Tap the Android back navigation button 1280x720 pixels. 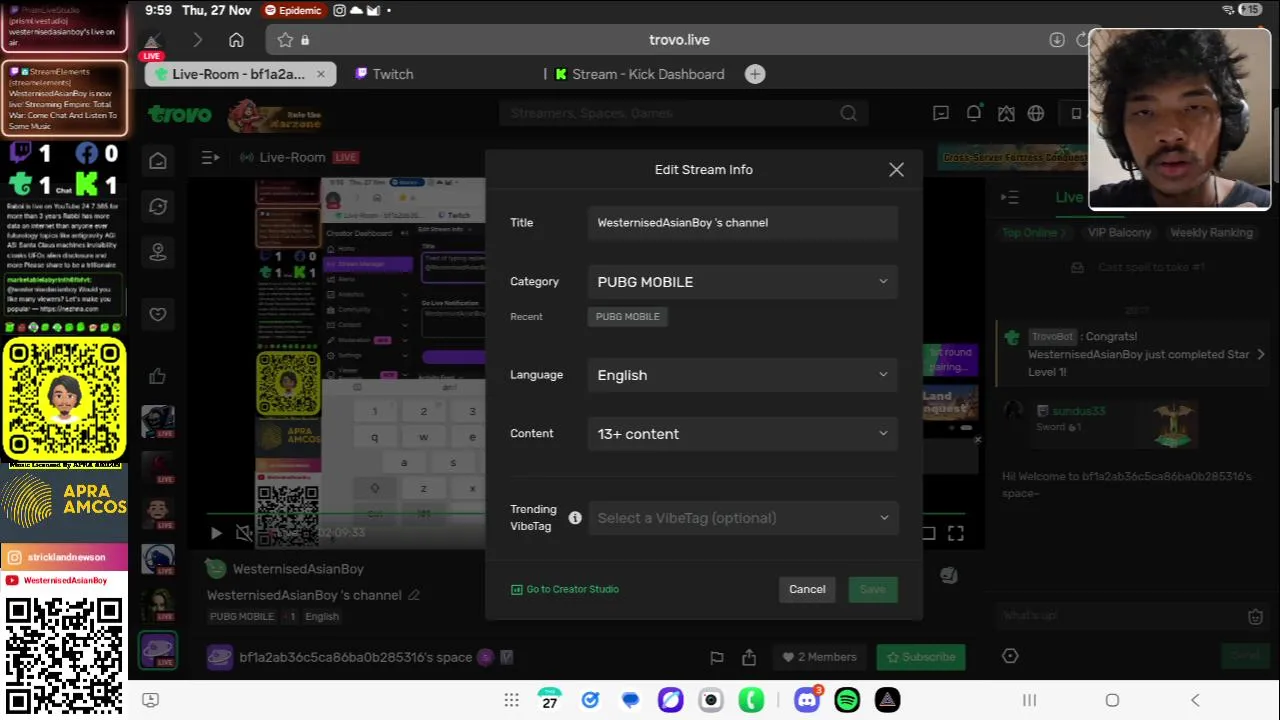[x=1195, y=700]
